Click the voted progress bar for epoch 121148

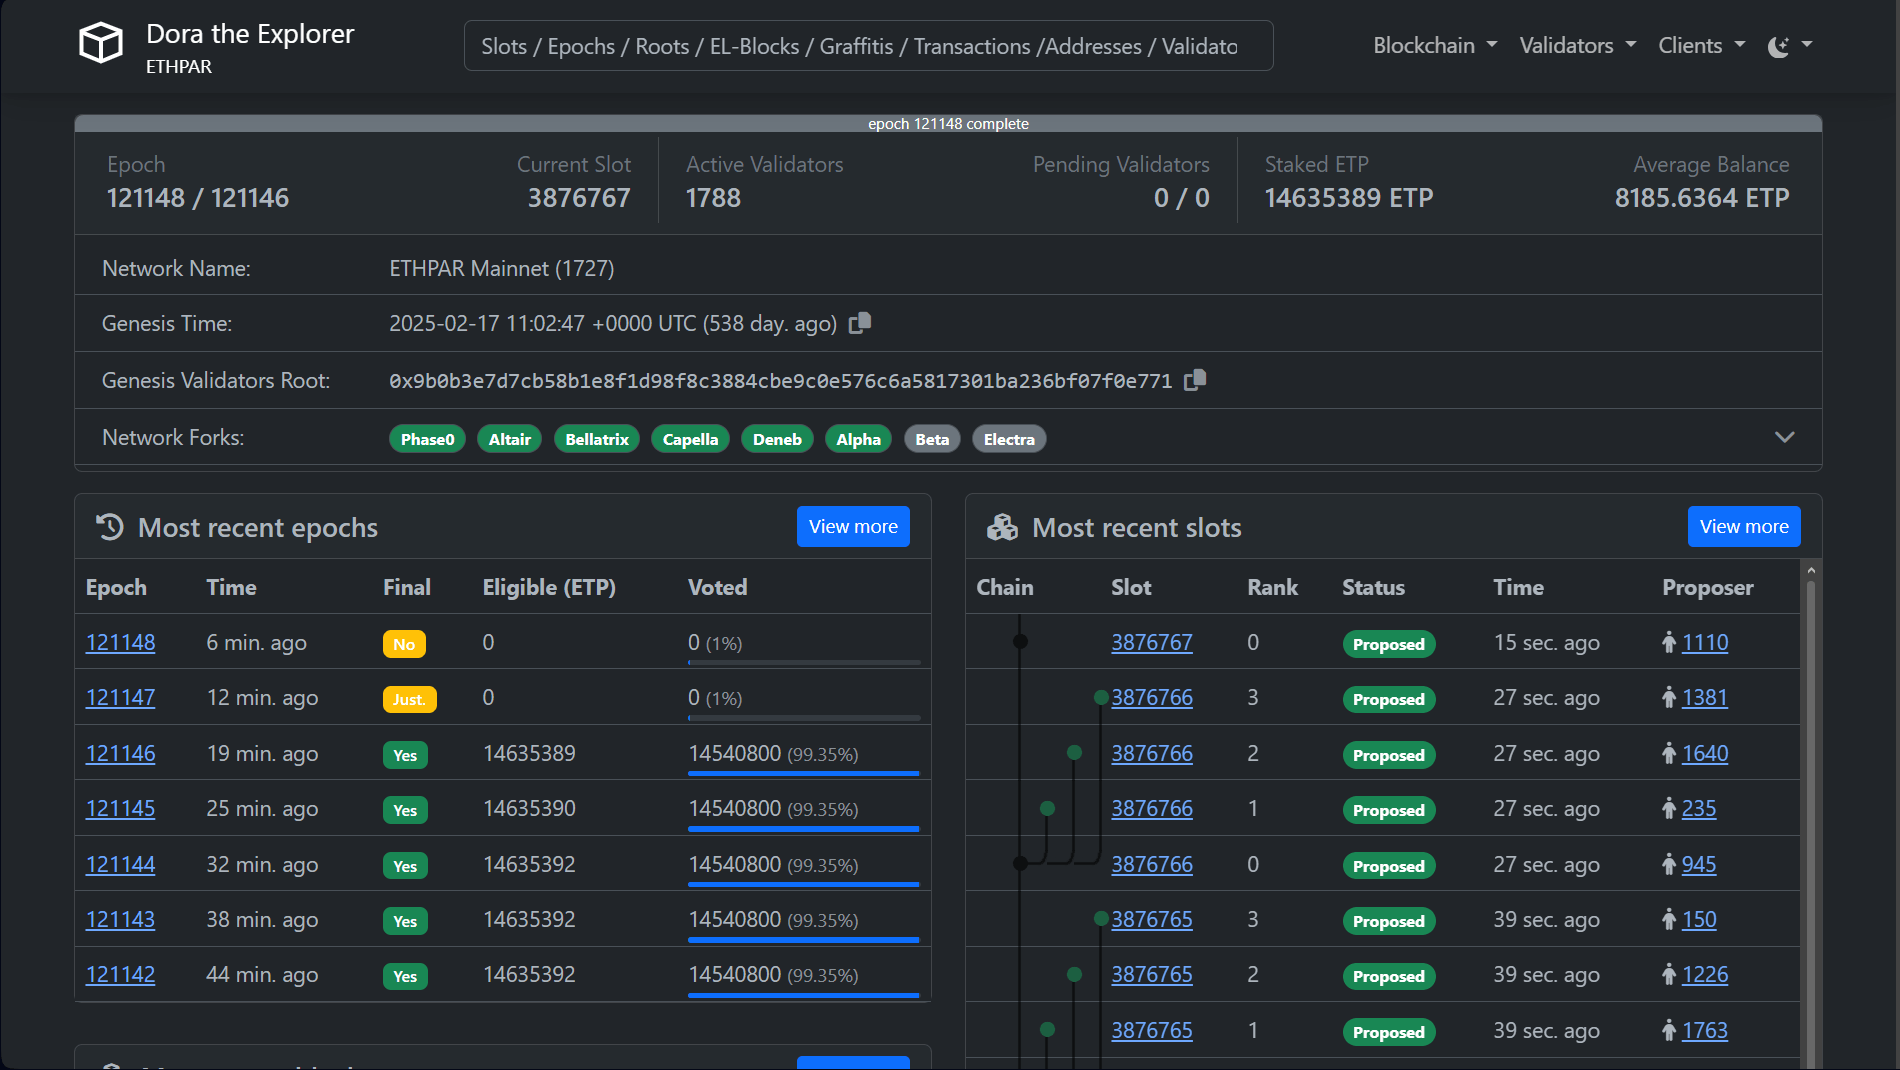pyautogui.click(x=804, y=662)
